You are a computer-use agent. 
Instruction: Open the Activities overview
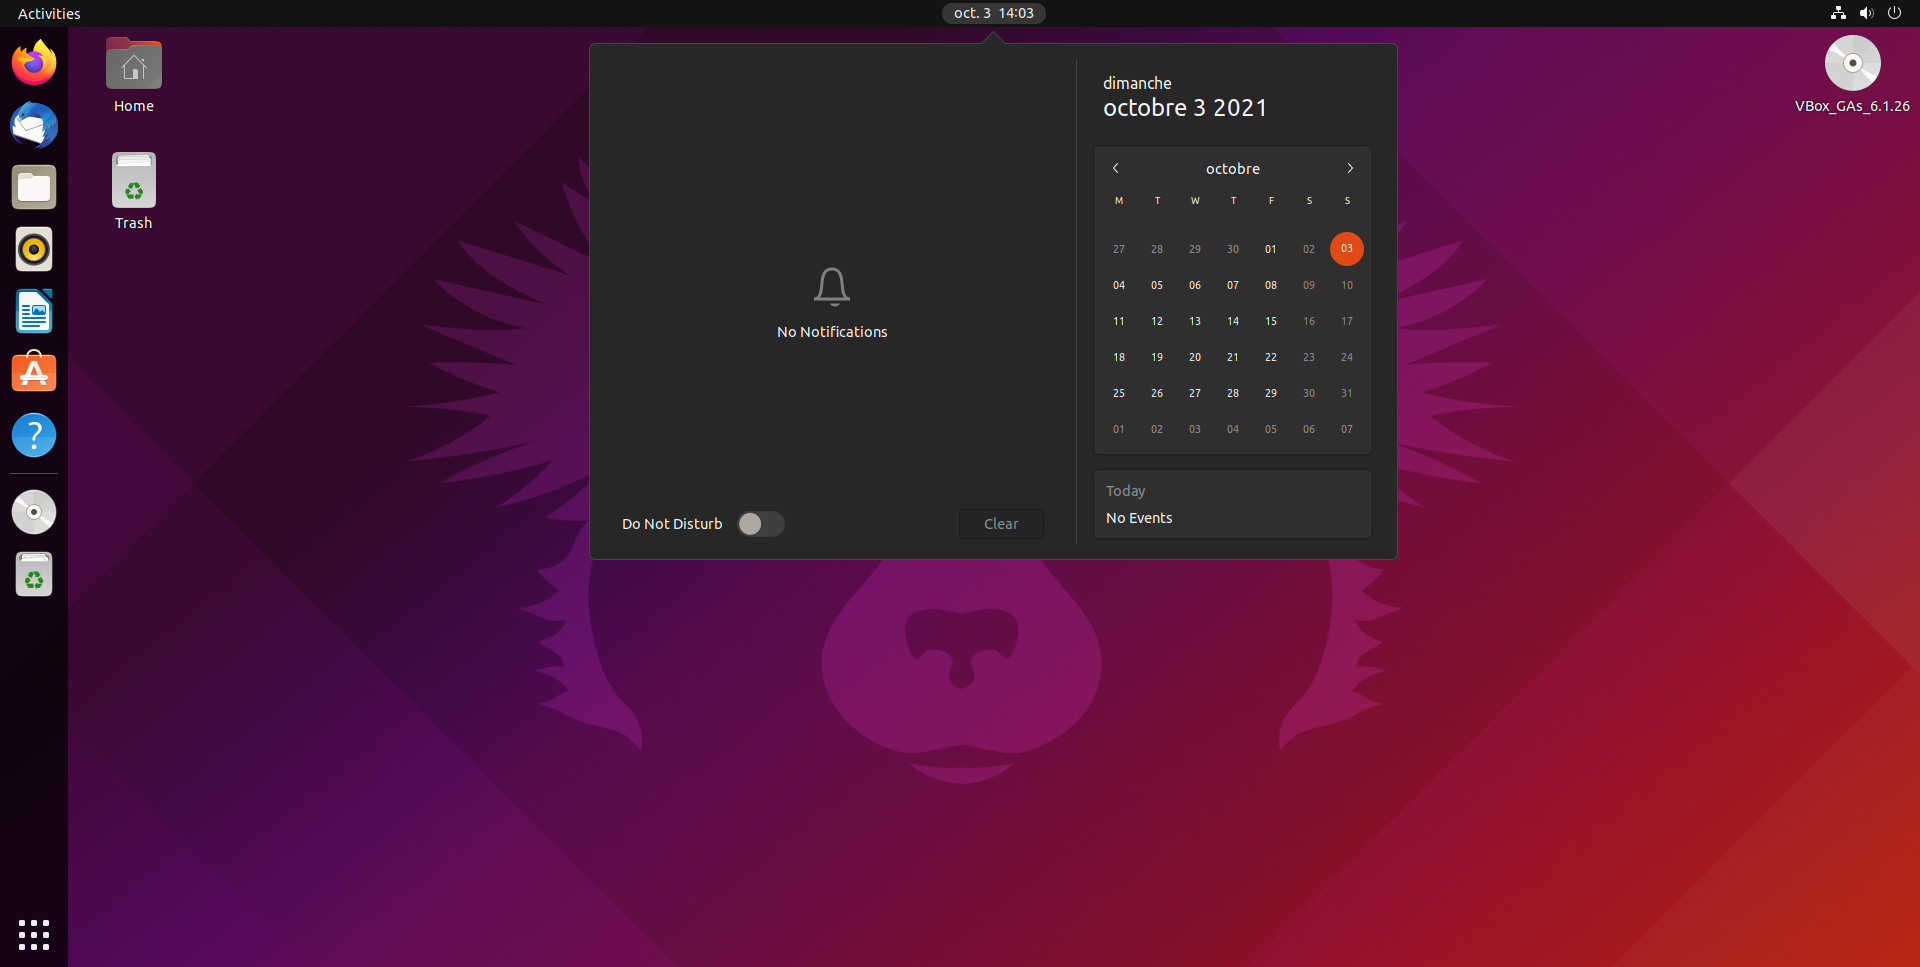49,13
